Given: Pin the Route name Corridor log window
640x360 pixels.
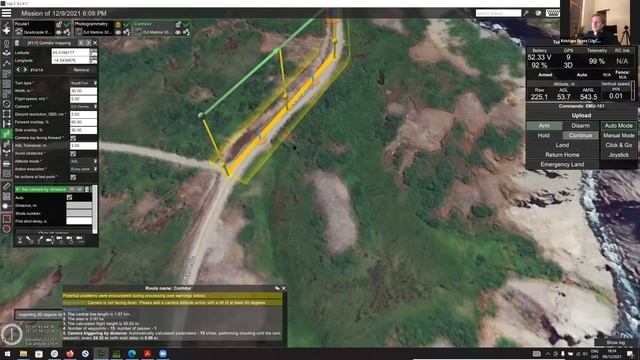Looking at the screenshot, I should coord(277,288).
